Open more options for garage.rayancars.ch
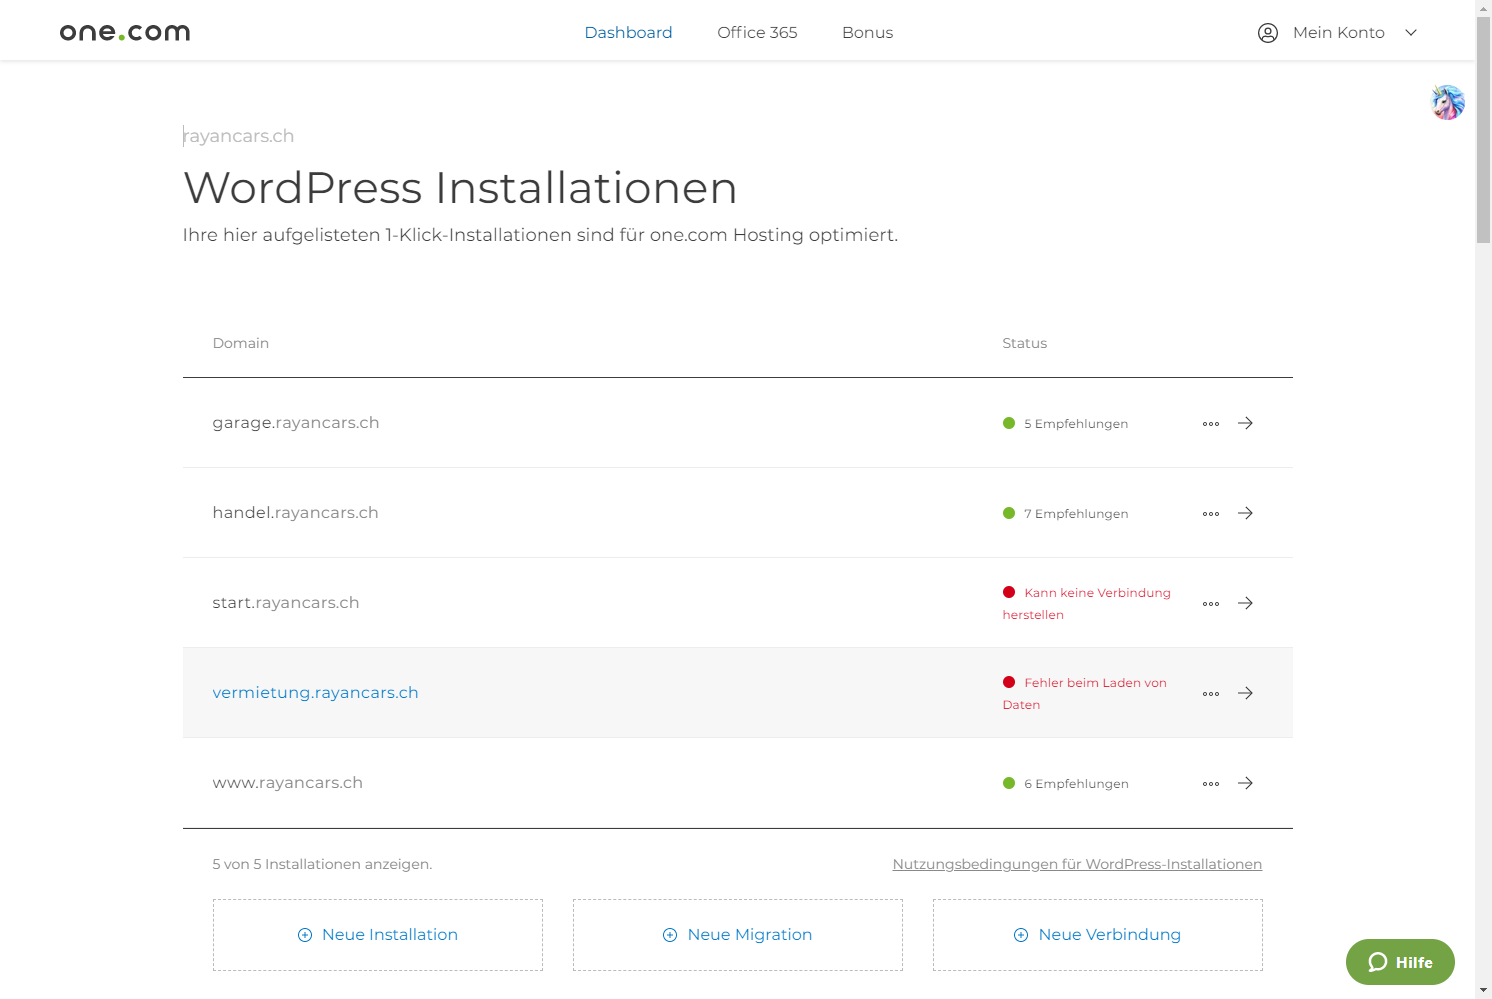This screenshot has height=999, width=1492. tap(1211, 424)
